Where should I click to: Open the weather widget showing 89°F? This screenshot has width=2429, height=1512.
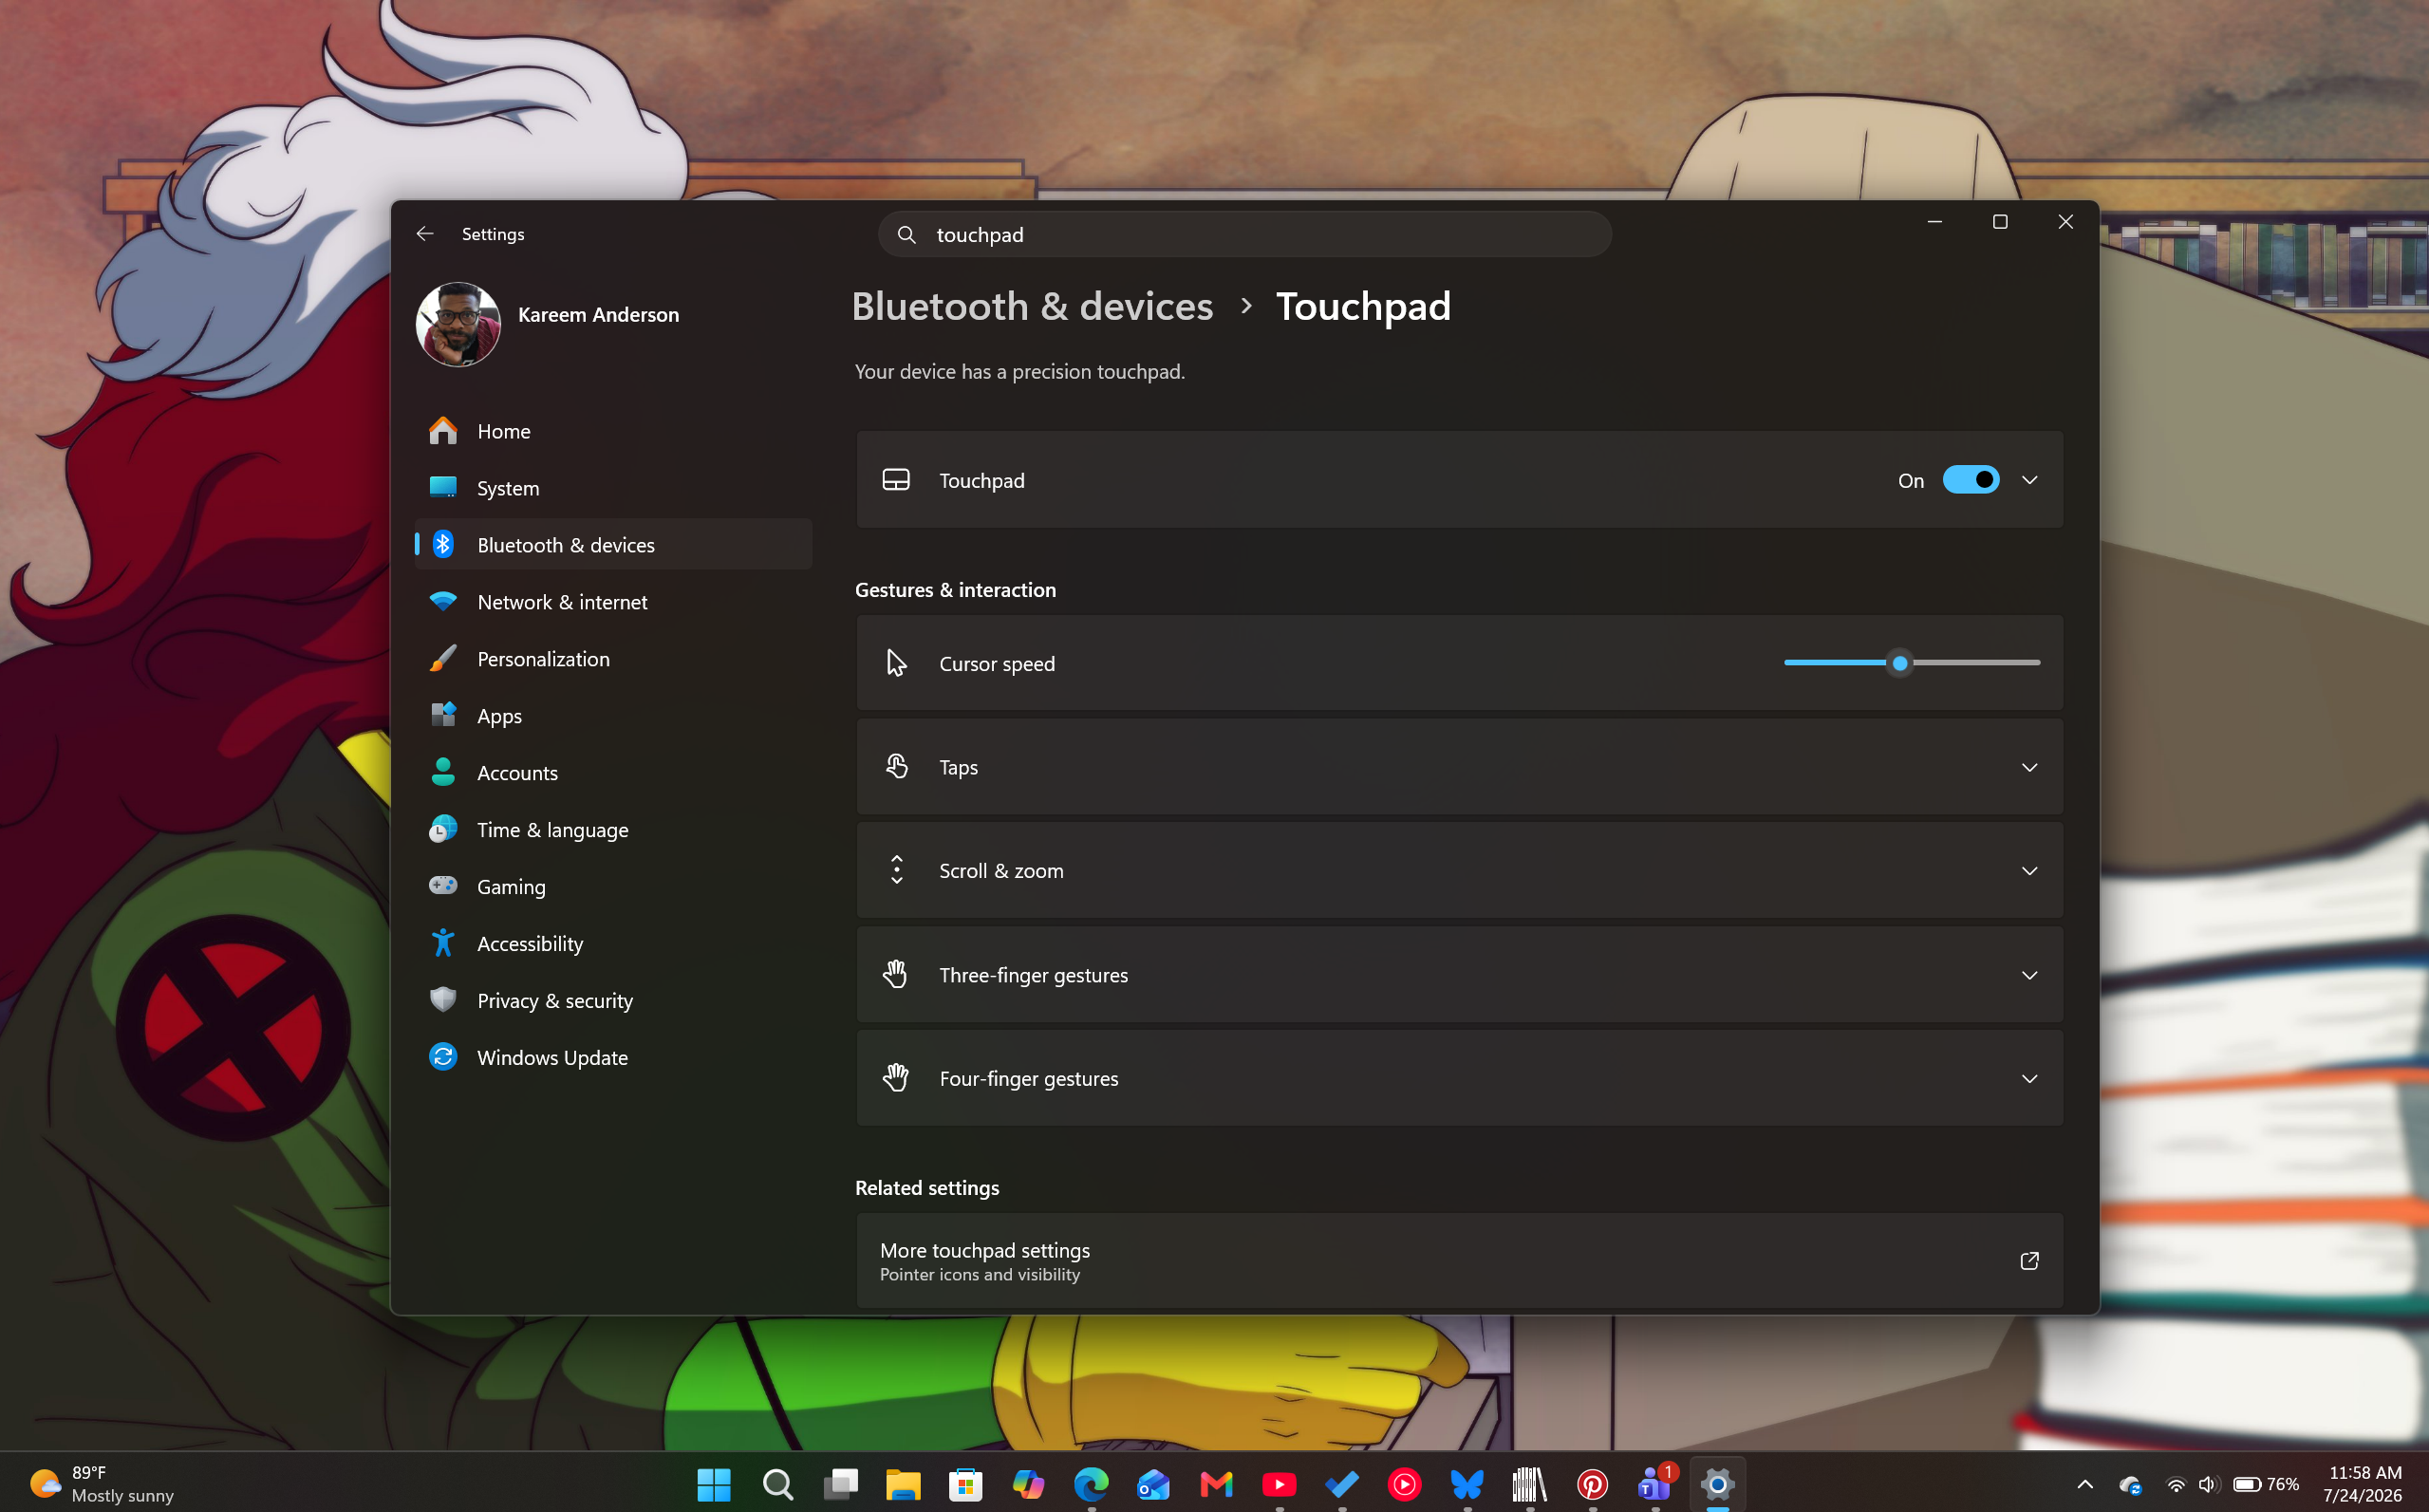point(102,1484)
